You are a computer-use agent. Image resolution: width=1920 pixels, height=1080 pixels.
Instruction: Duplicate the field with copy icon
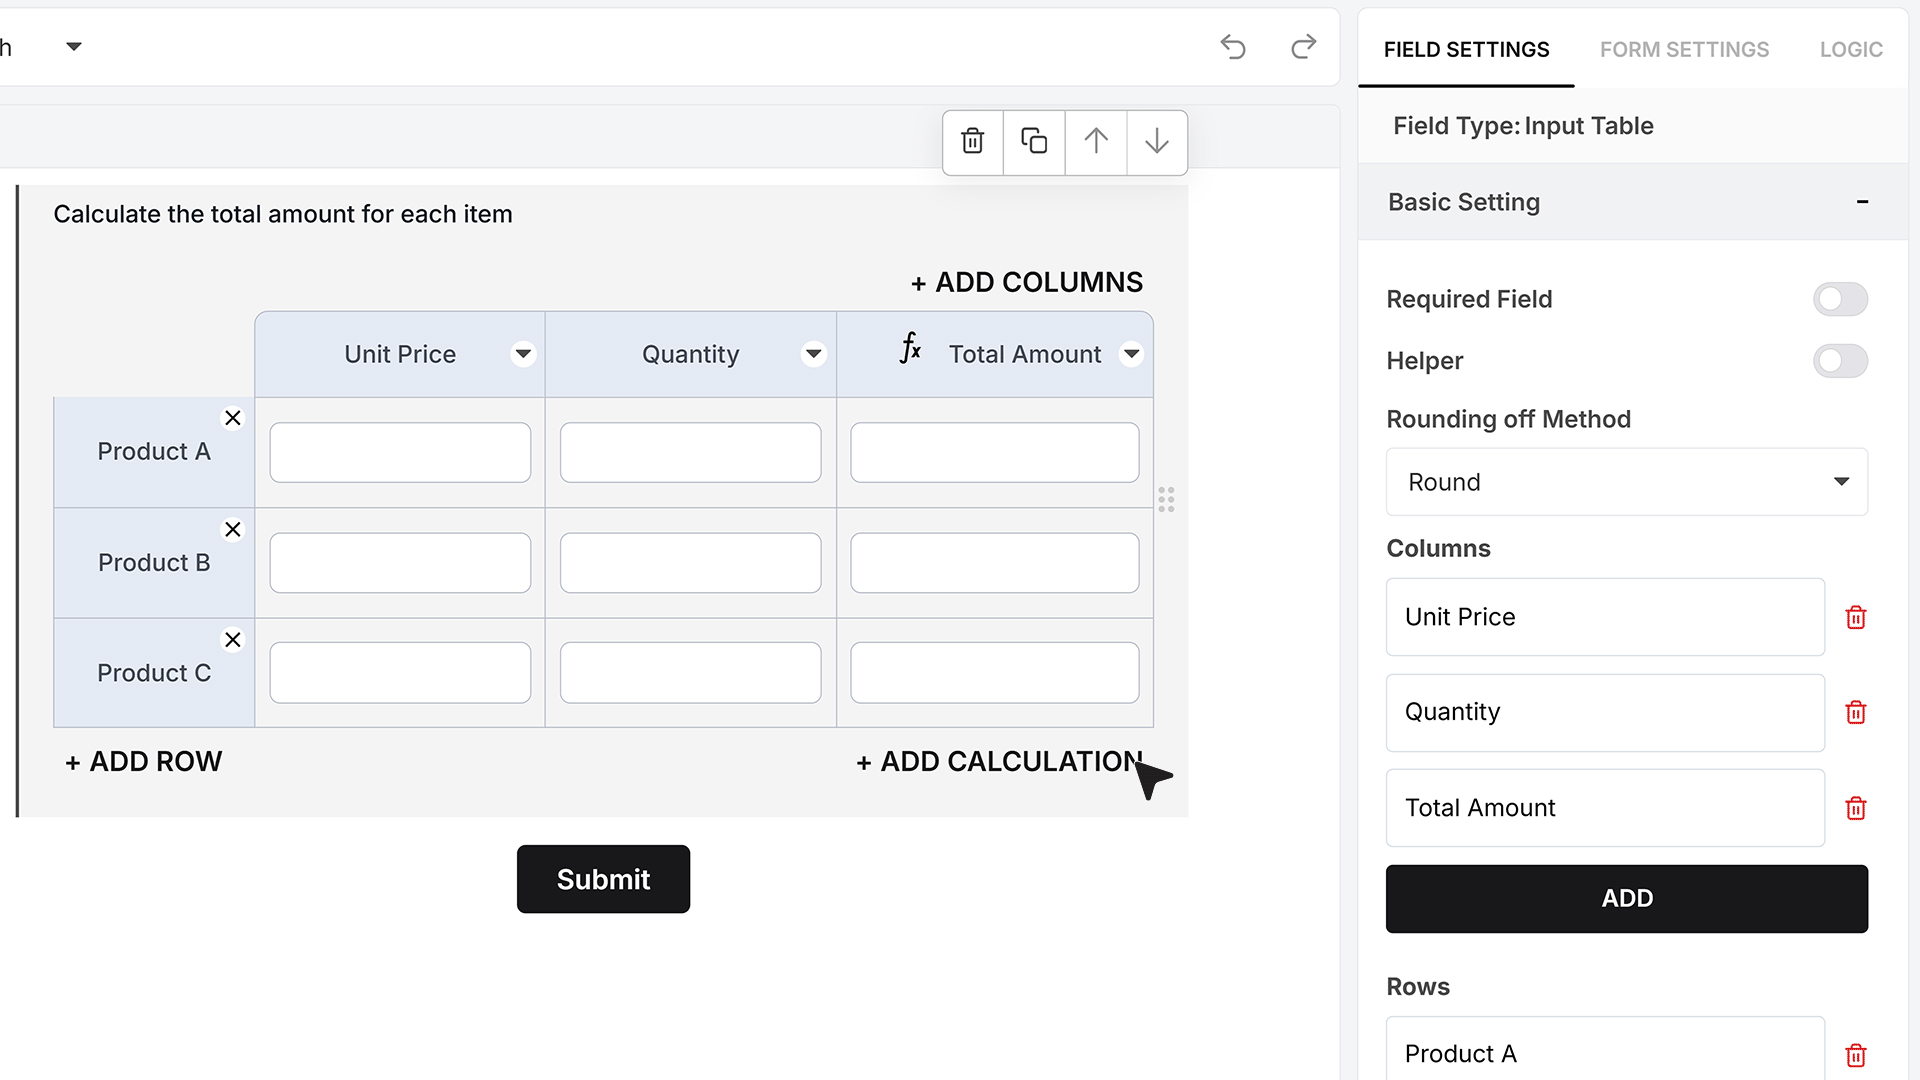pyautogui.click(x=1034, y=141)
